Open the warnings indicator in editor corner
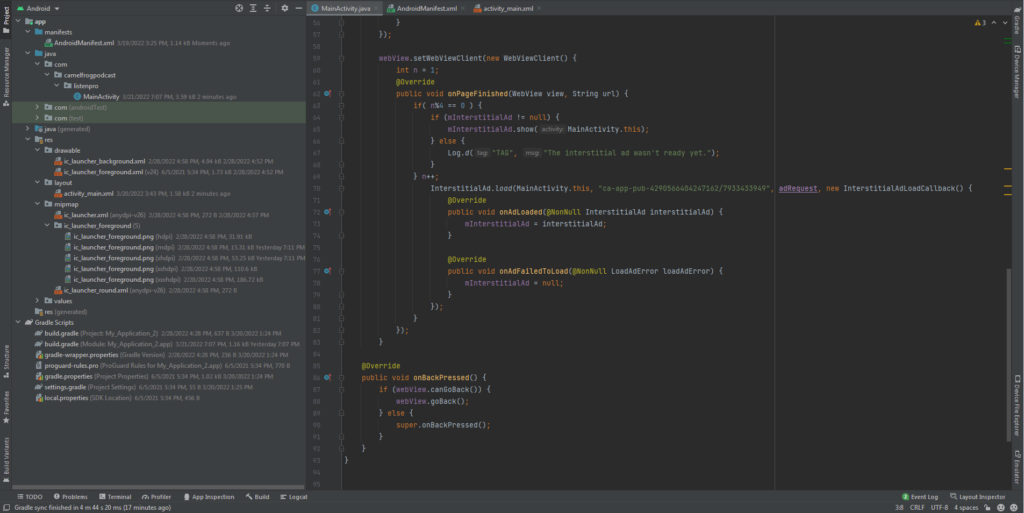Screen dimensions: 1024x513 pyautogui.click(x=979, y=22)
